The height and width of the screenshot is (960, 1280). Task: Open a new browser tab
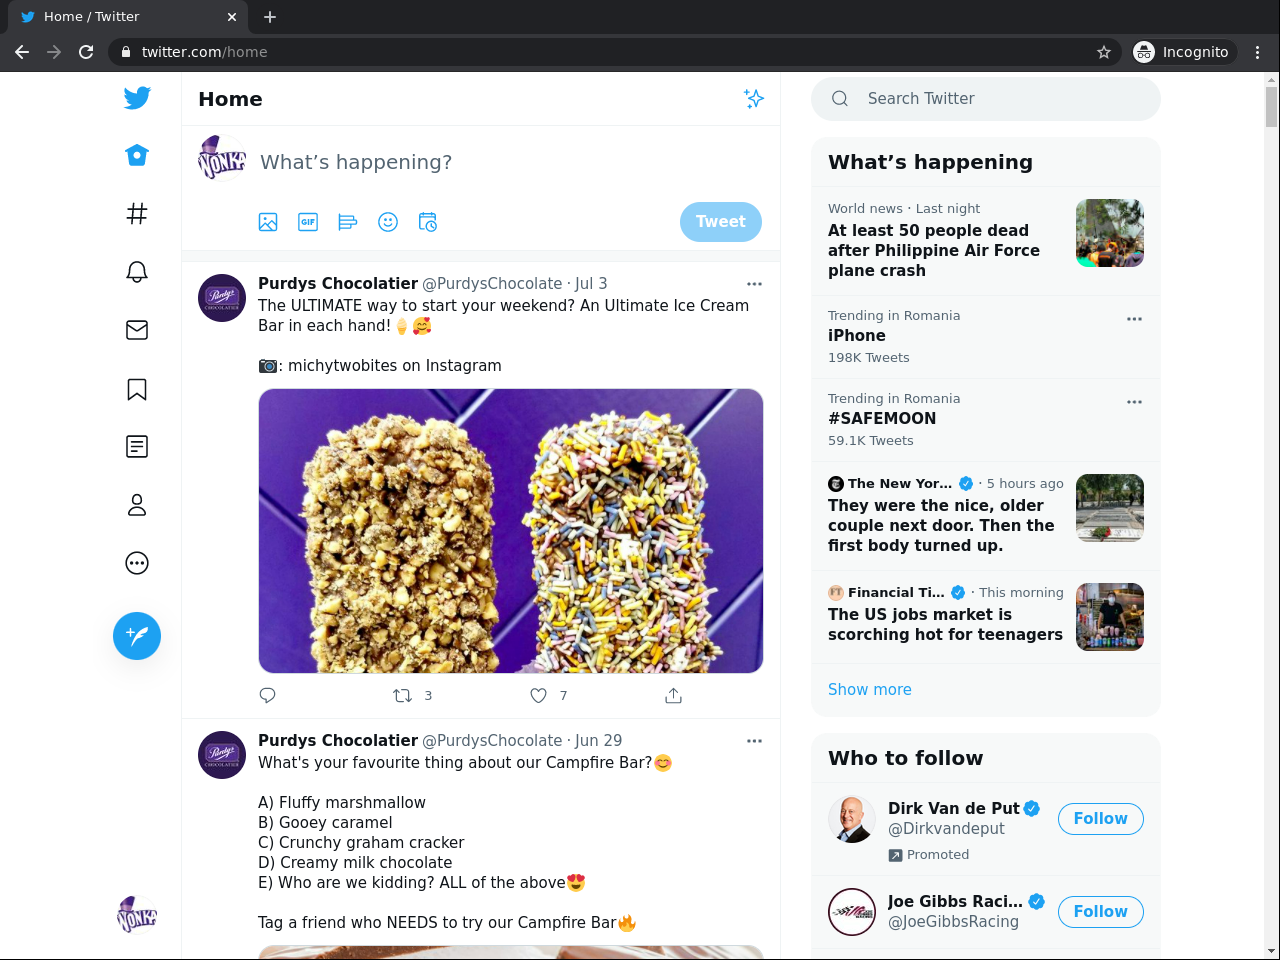(270, 17)
